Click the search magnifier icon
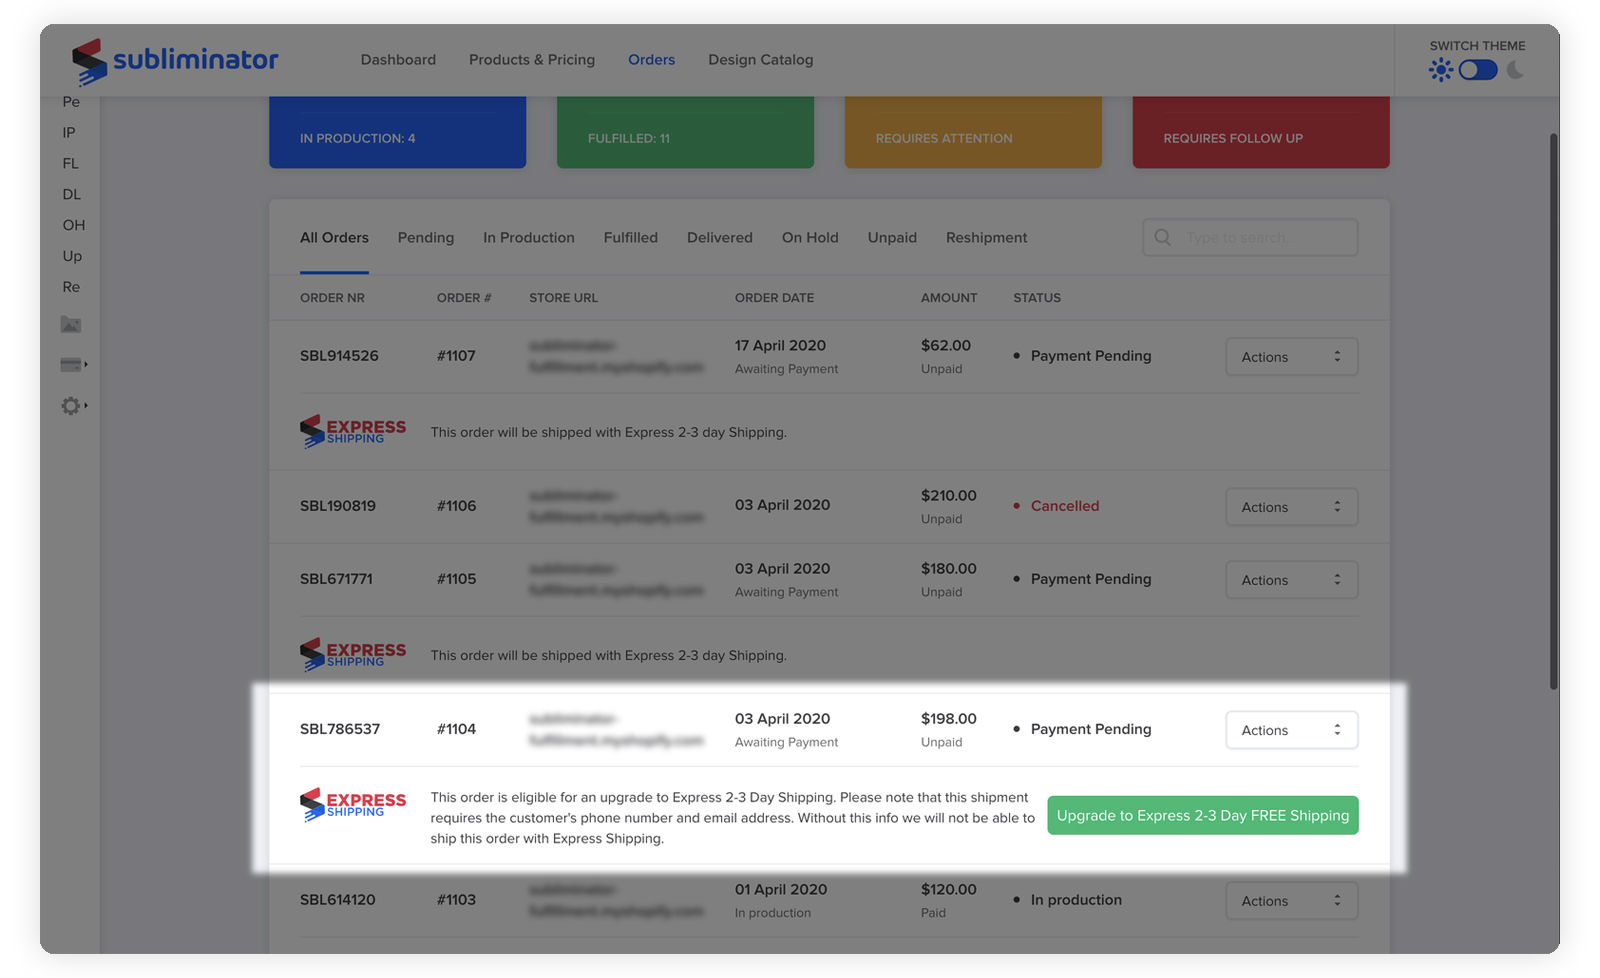Image resolution: width=1600 pixels, height=978 pixels. tap(1163, 238)
